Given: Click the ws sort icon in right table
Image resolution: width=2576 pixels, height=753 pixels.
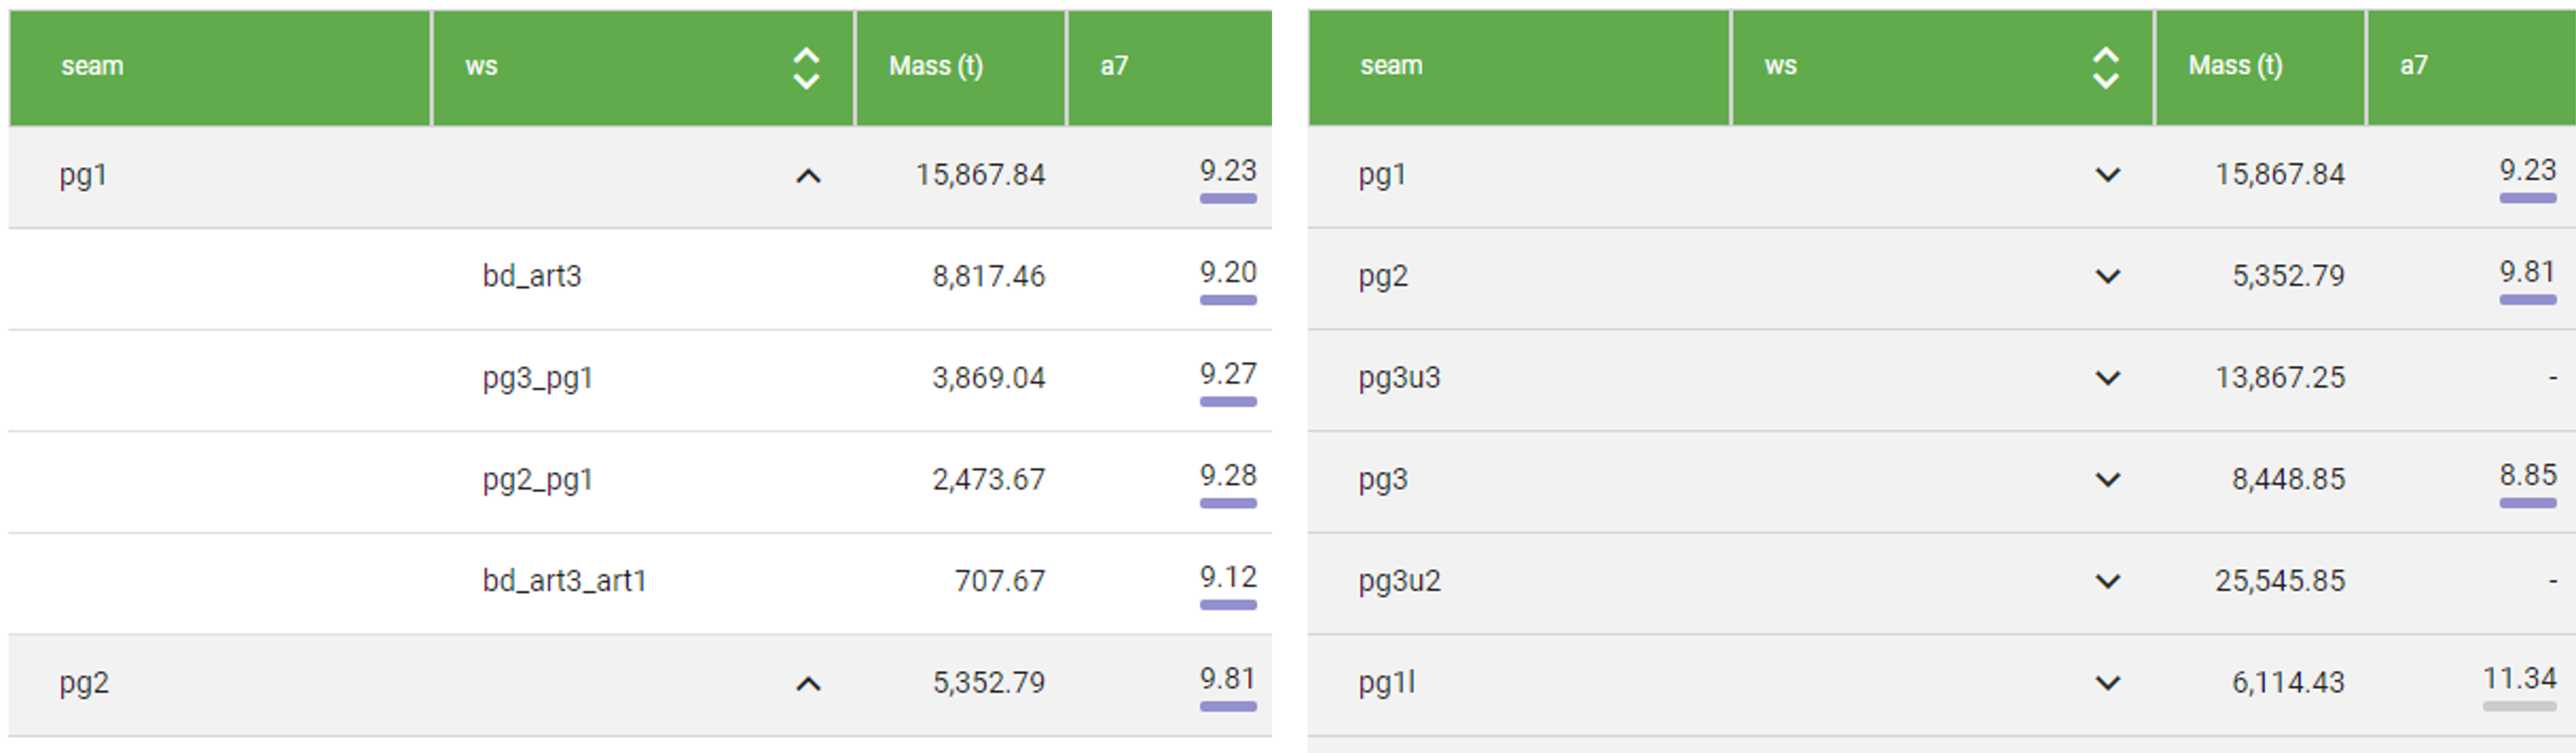Looking at the screenshot, I should [2105, 69].
